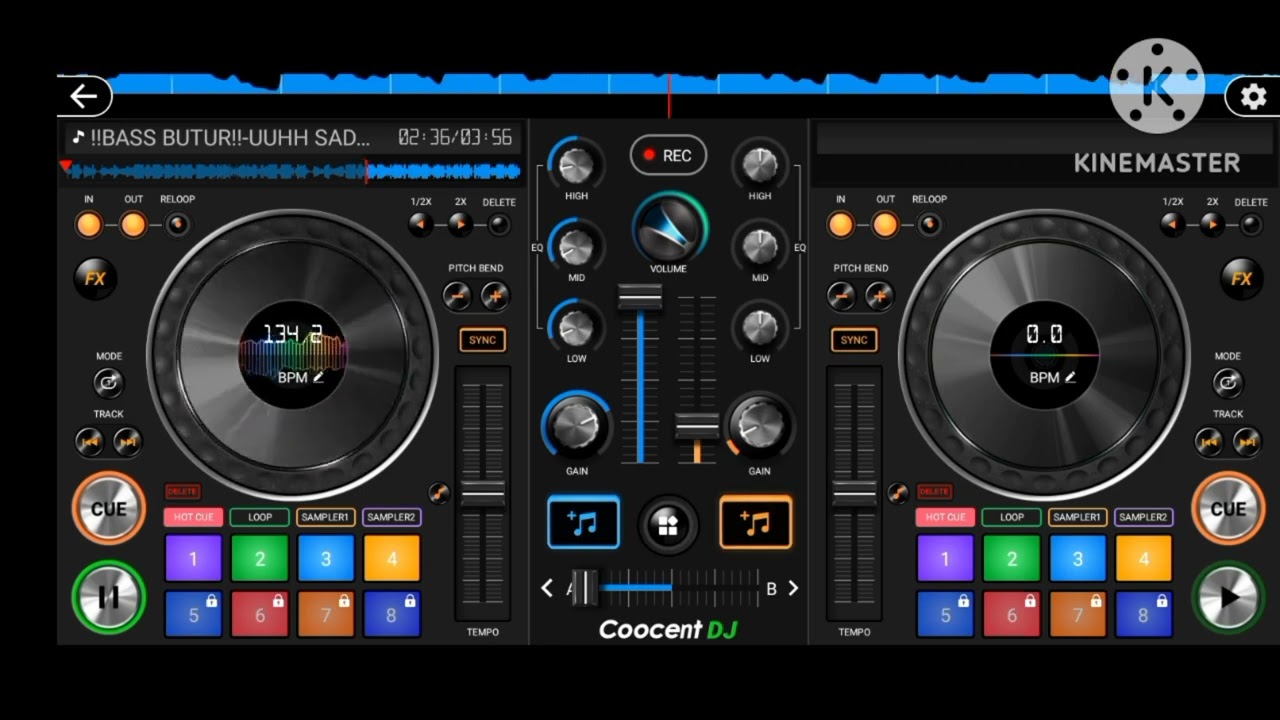The image size is (1280, 720).
Task: Select the right deck SAMPLER2 tab
Action: [x=1143, y=517]
